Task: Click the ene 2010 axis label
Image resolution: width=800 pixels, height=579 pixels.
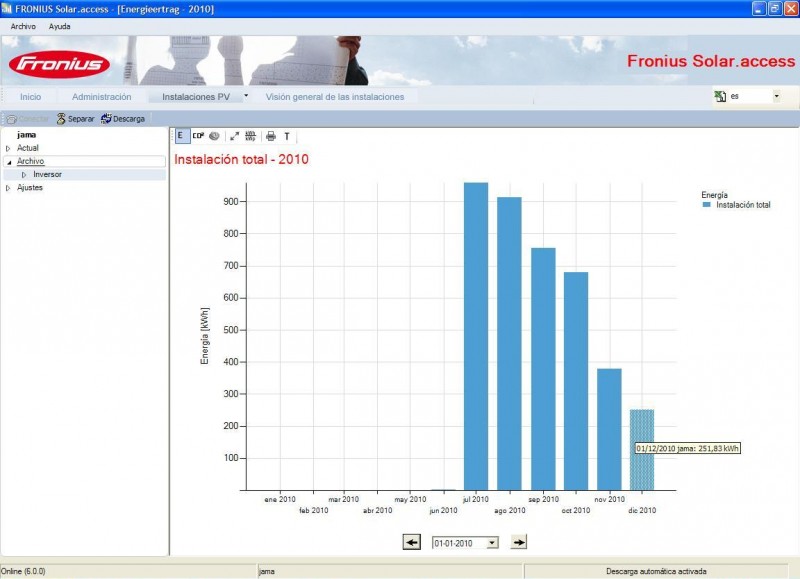Action: [x=280, y=499]
